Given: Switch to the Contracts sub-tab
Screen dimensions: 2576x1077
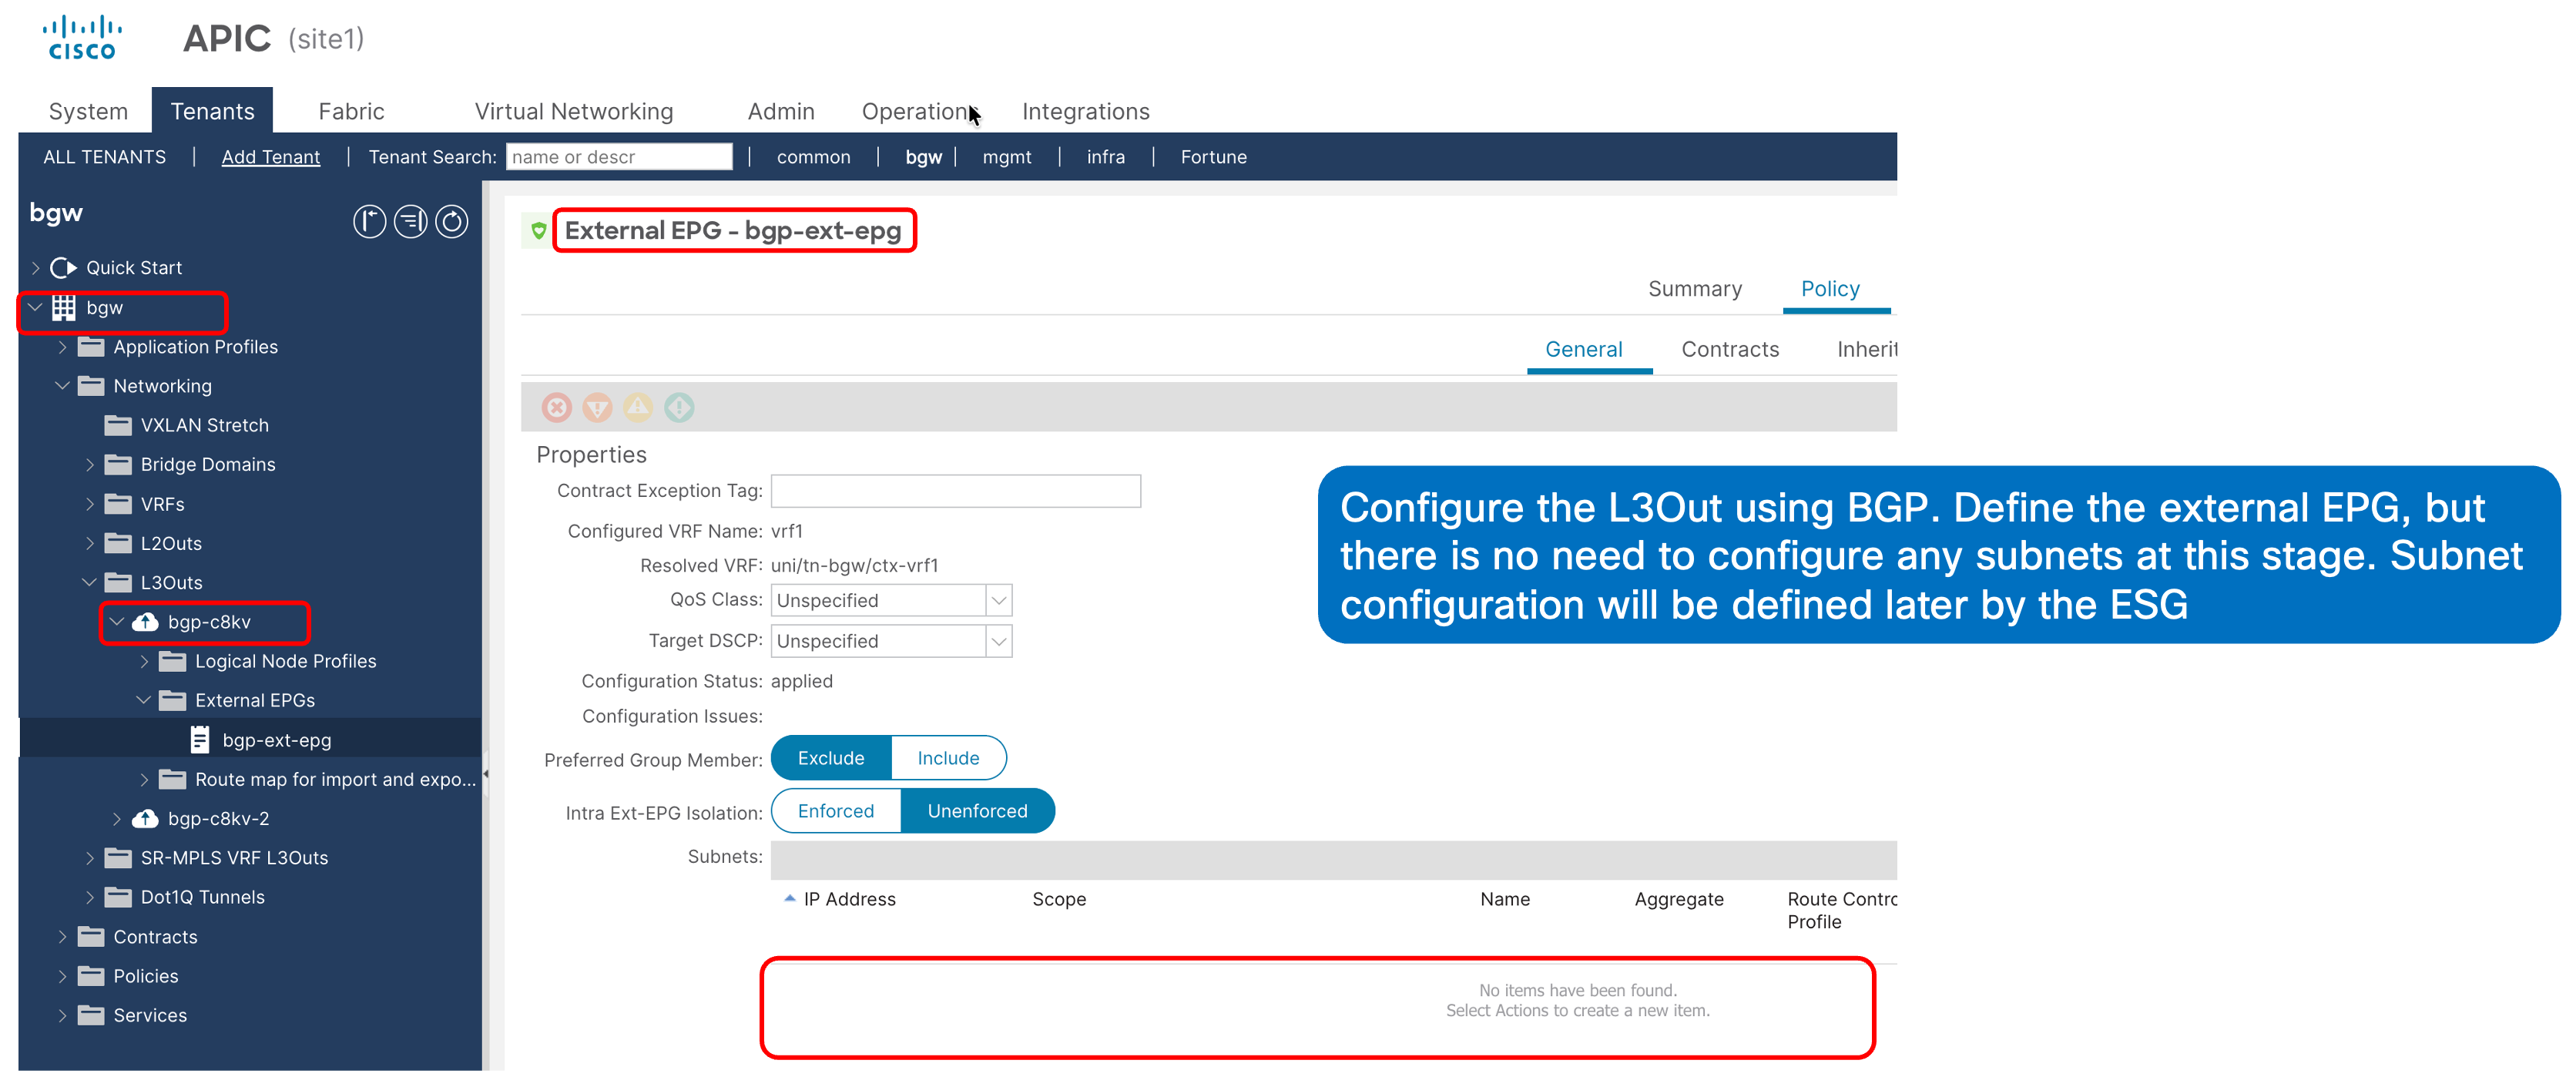Looking at the screenshot, I should [x=1730, y=349].
